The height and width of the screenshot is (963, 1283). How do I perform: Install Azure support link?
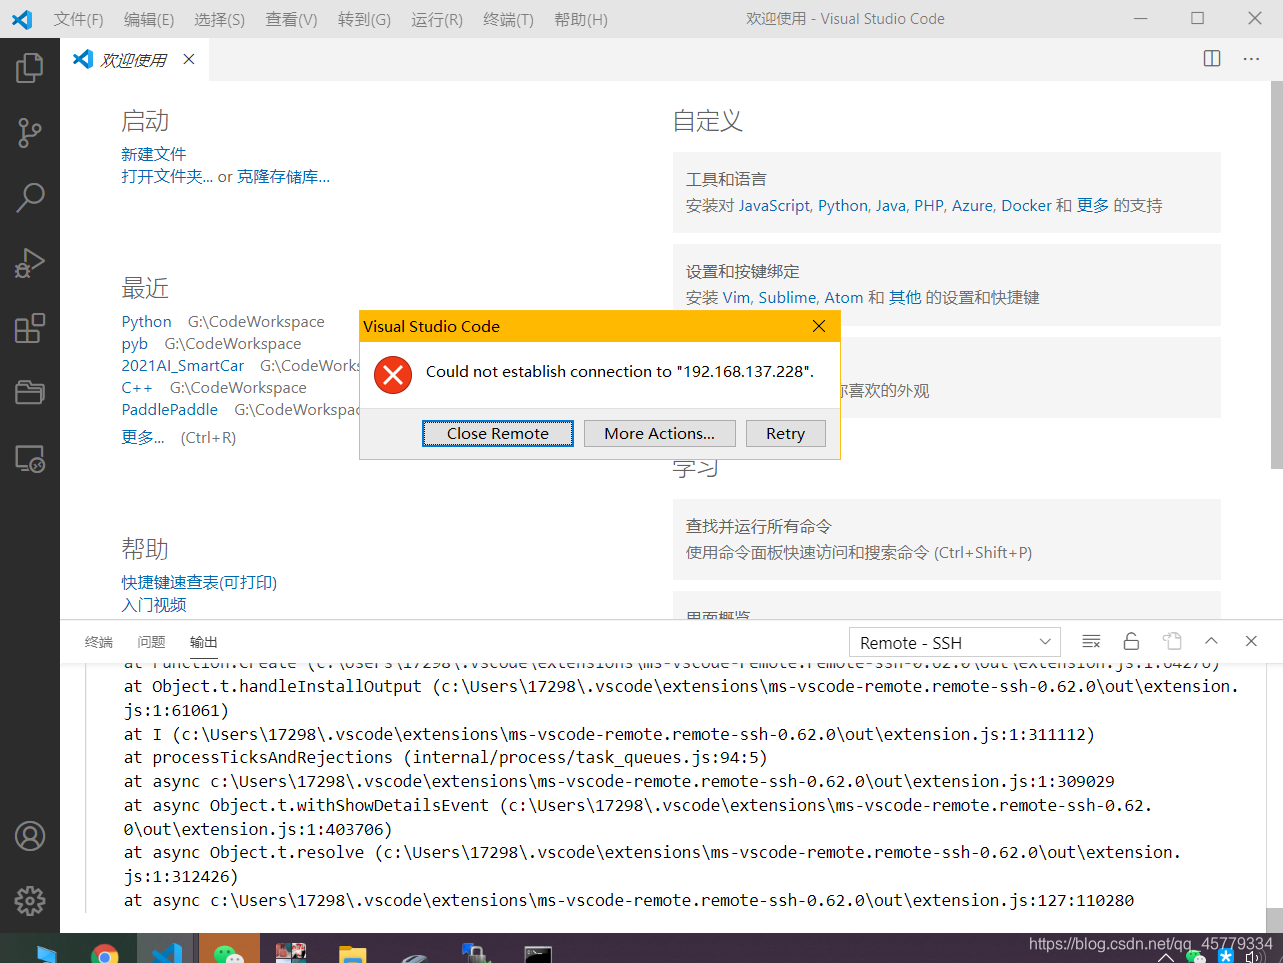pyautogui.click(x=971, y=205)
